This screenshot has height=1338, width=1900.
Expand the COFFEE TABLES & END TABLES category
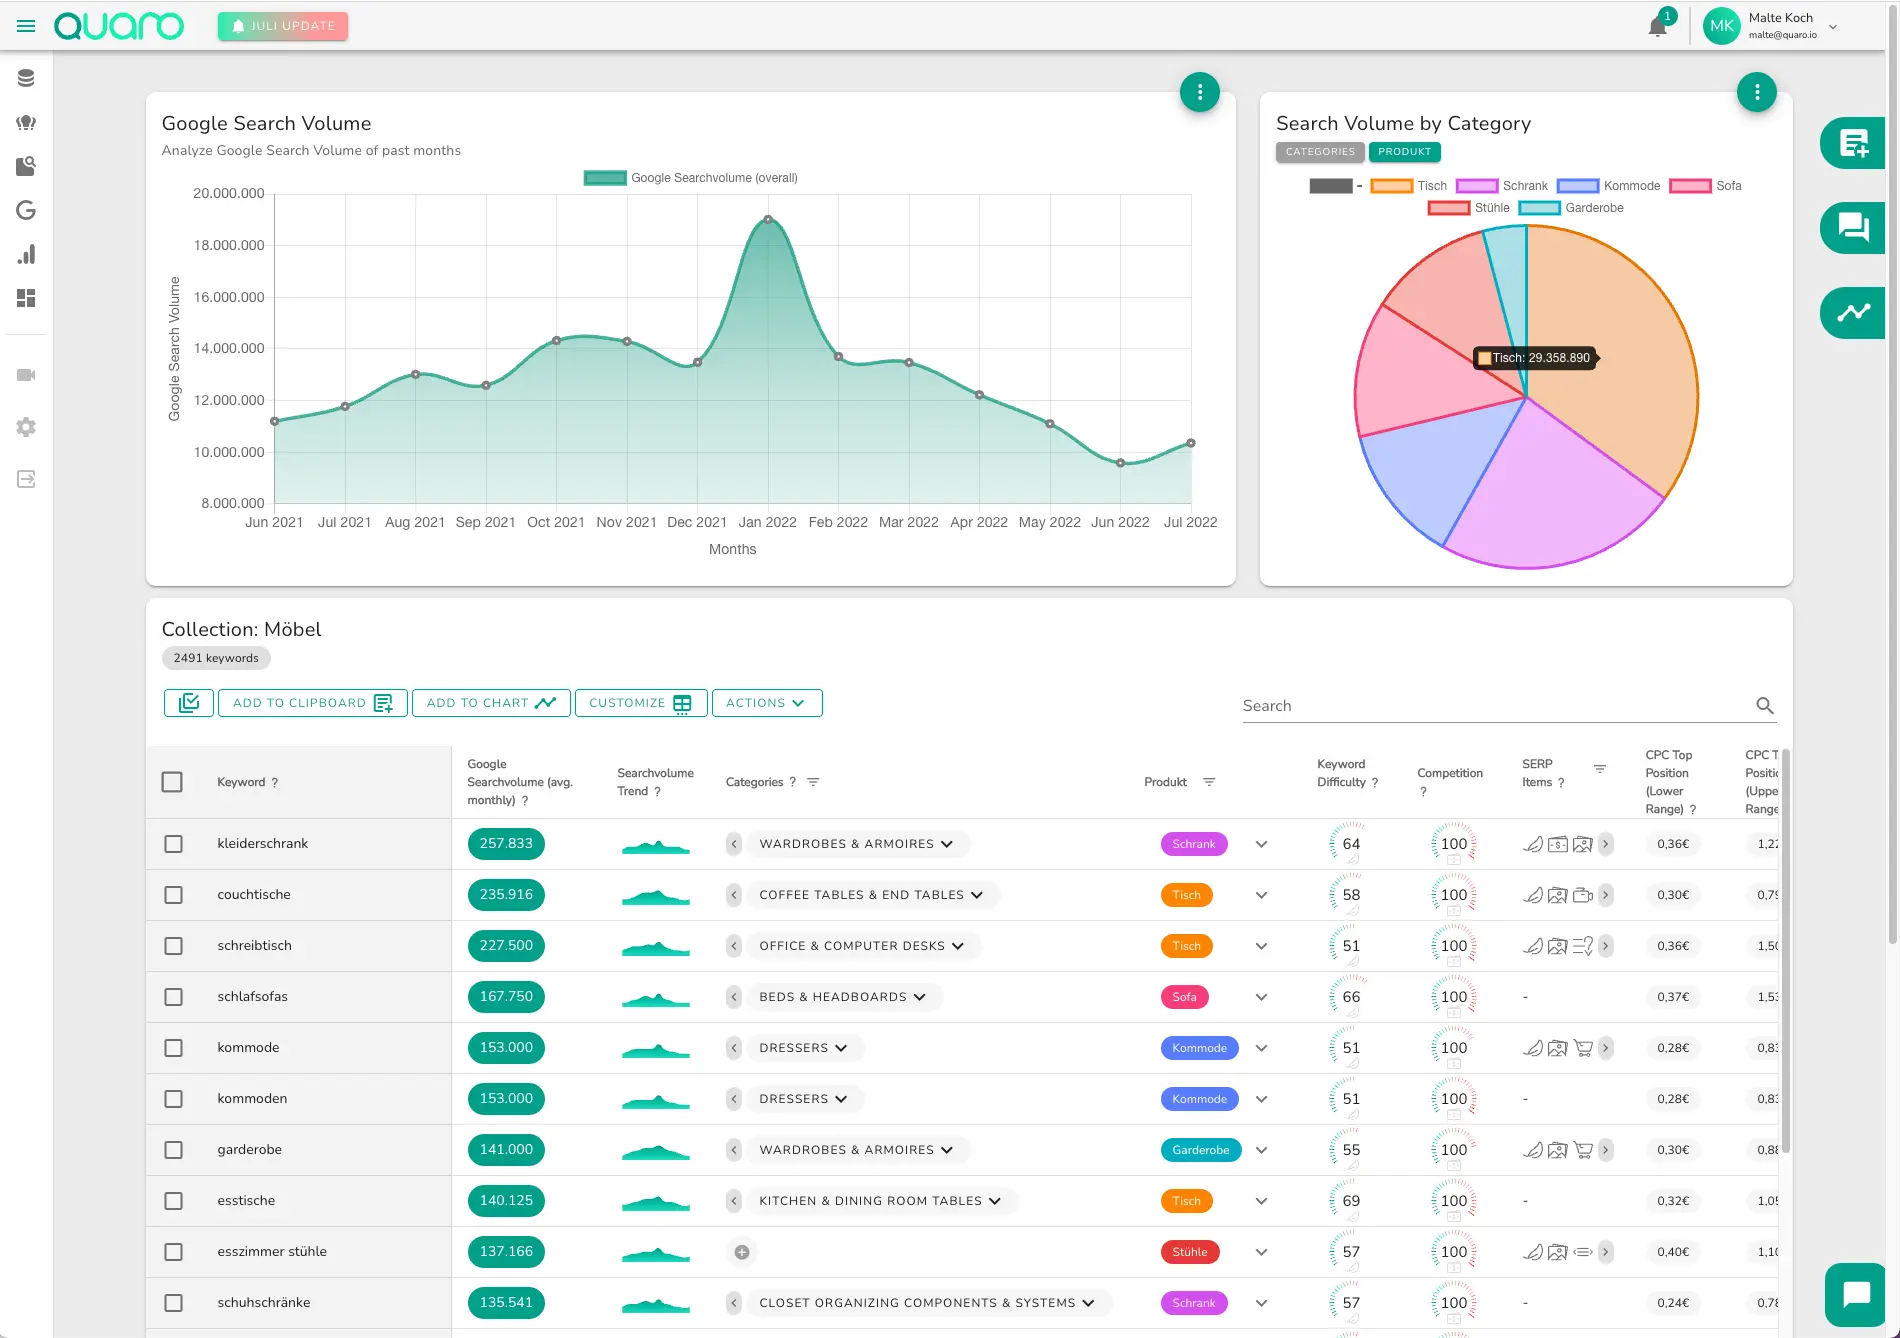coord(977,895)
